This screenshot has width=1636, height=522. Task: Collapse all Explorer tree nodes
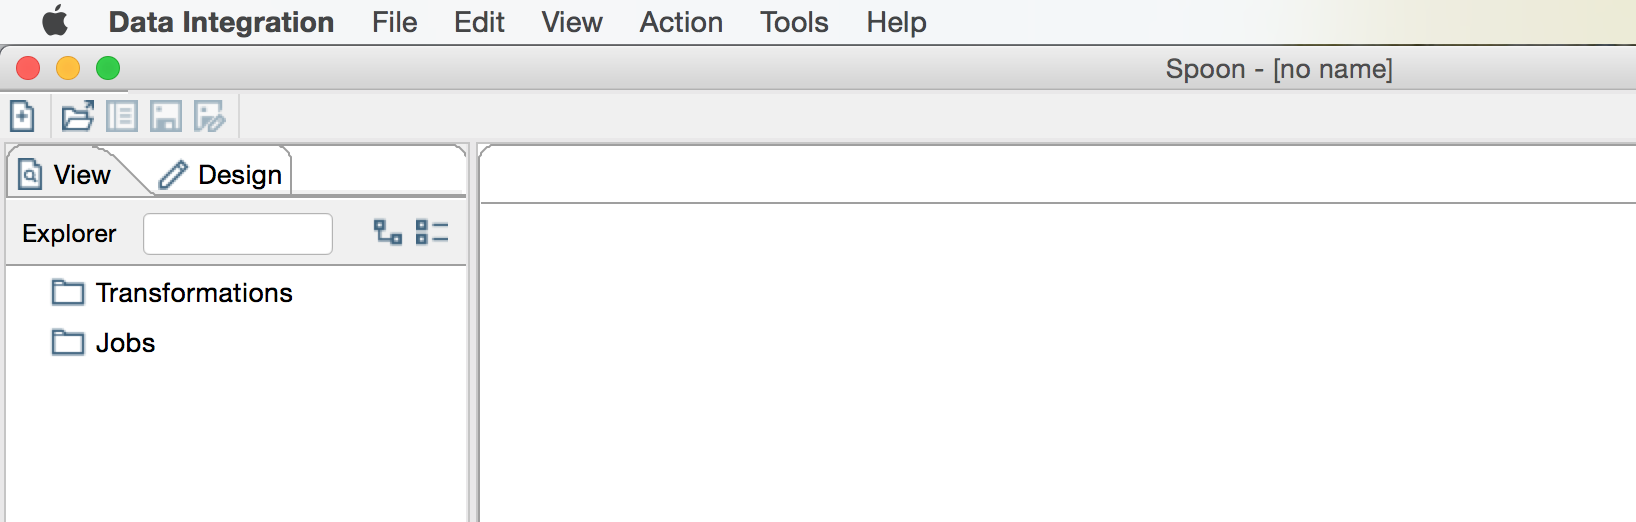point(432,233)
